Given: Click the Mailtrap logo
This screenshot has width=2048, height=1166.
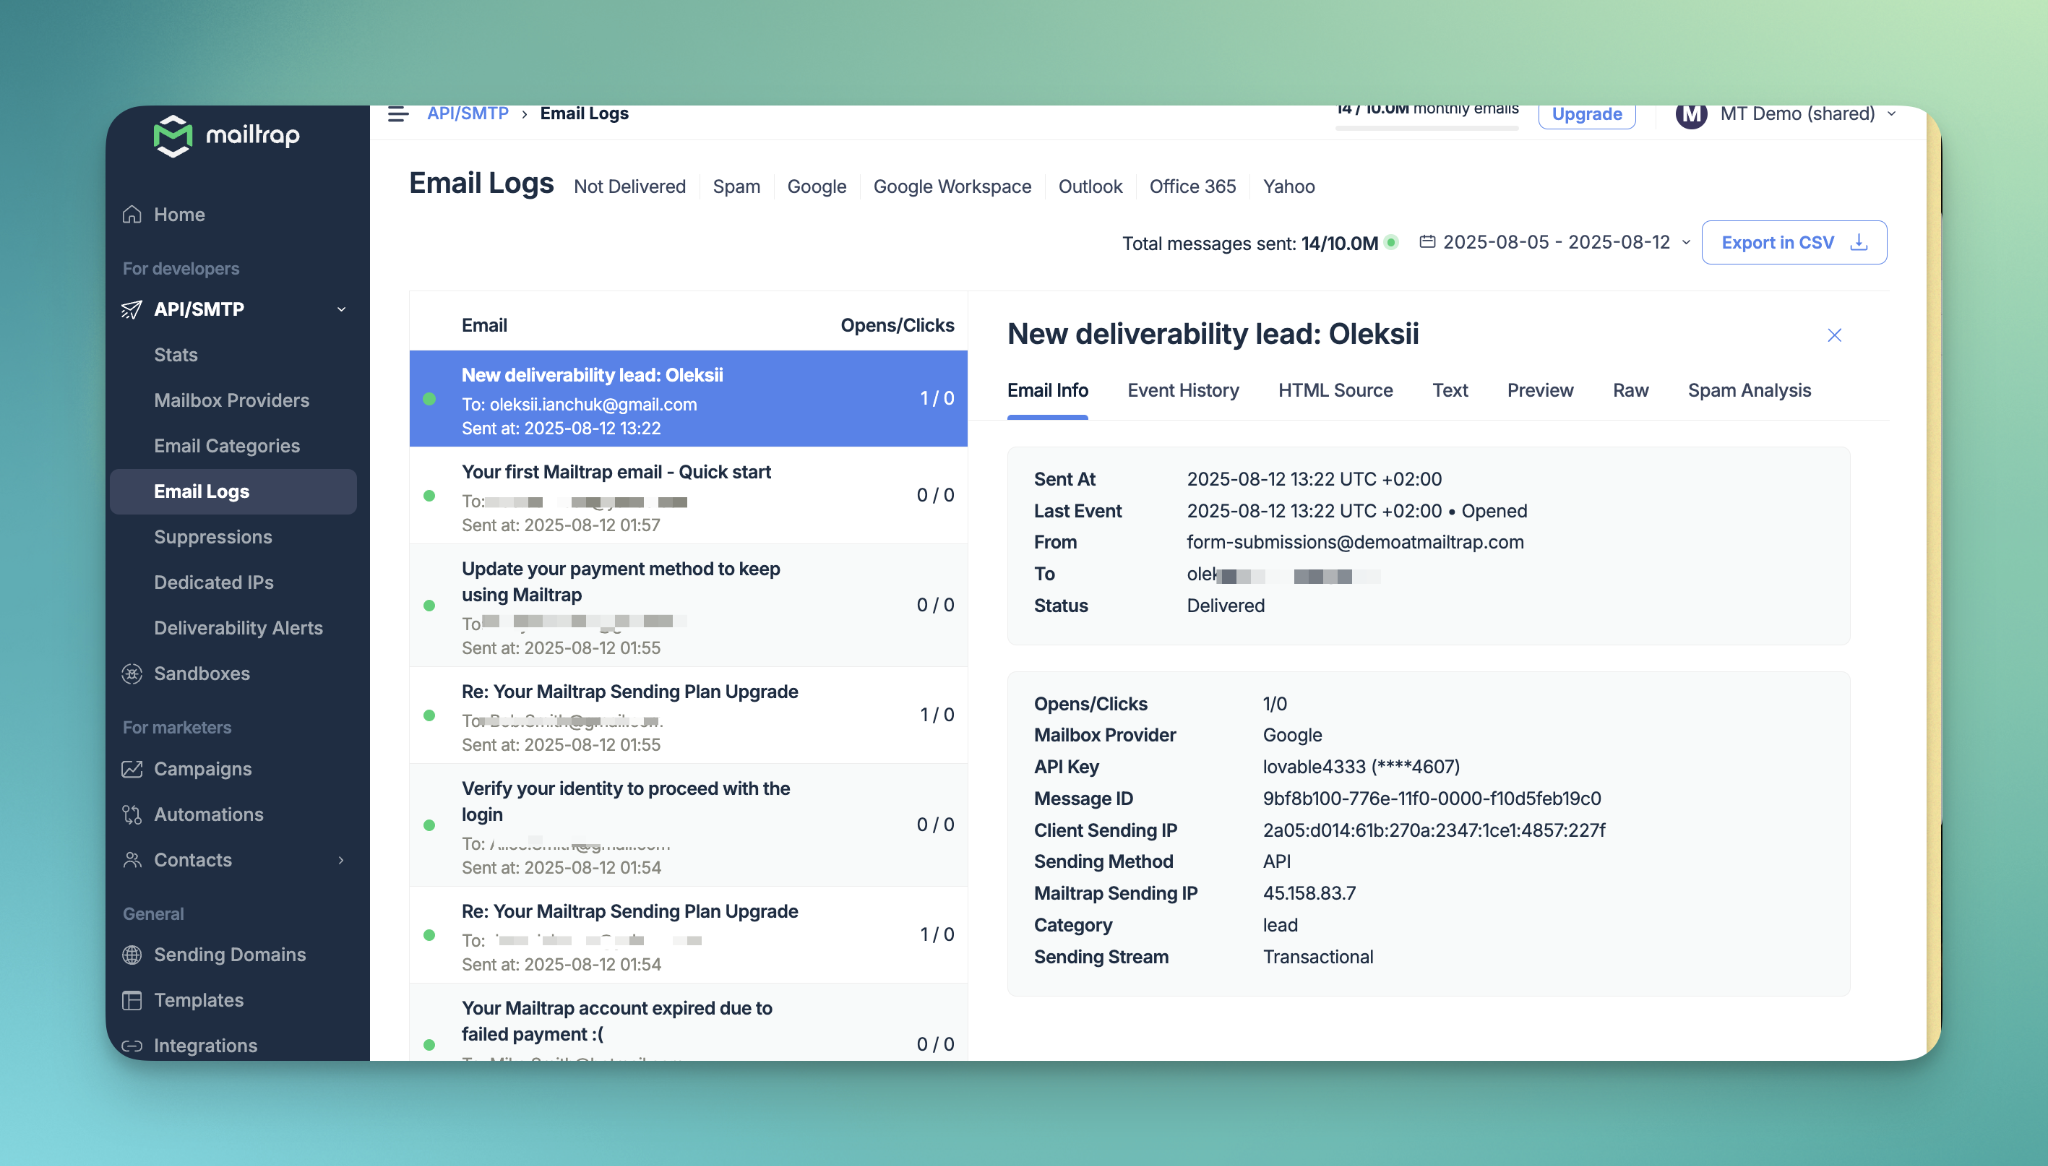Looking at the screenshot, I should pos(227,136).
